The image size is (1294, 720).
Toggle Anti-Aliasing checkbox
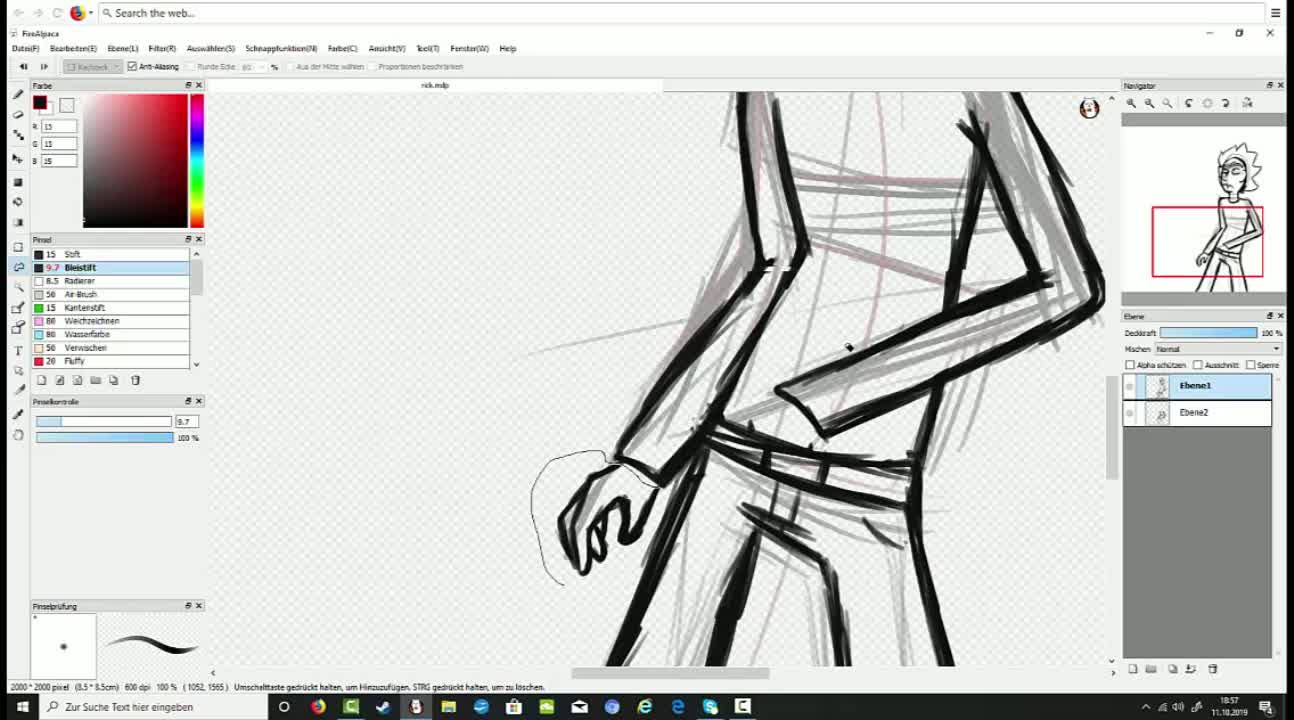click(132, 66)
